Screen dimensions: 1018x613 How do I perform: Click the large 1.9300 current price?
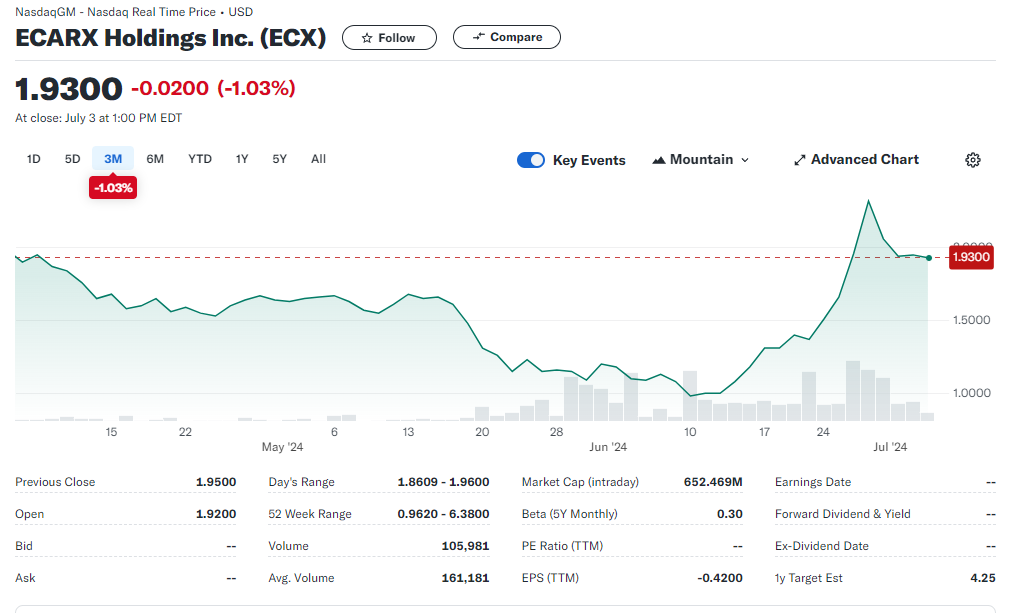coord(69,89)
